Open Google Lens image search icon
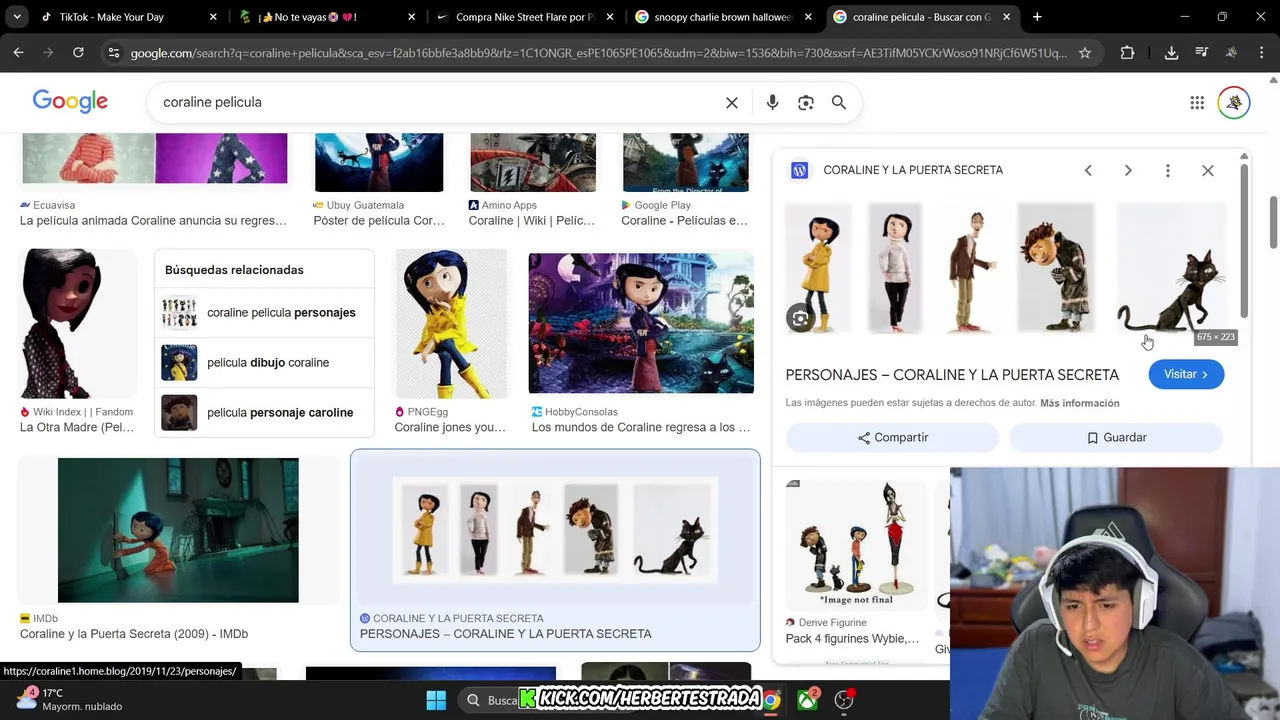1280x720 pixels. pyautogui.click(x=805, y=102)
